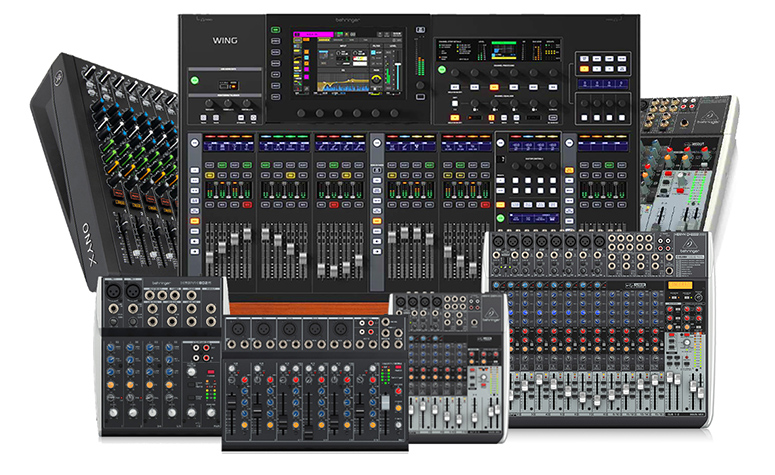Toggle green lit round button below WING logo
This screenshot has width=775, height=475.
click(x=194, y=80)
